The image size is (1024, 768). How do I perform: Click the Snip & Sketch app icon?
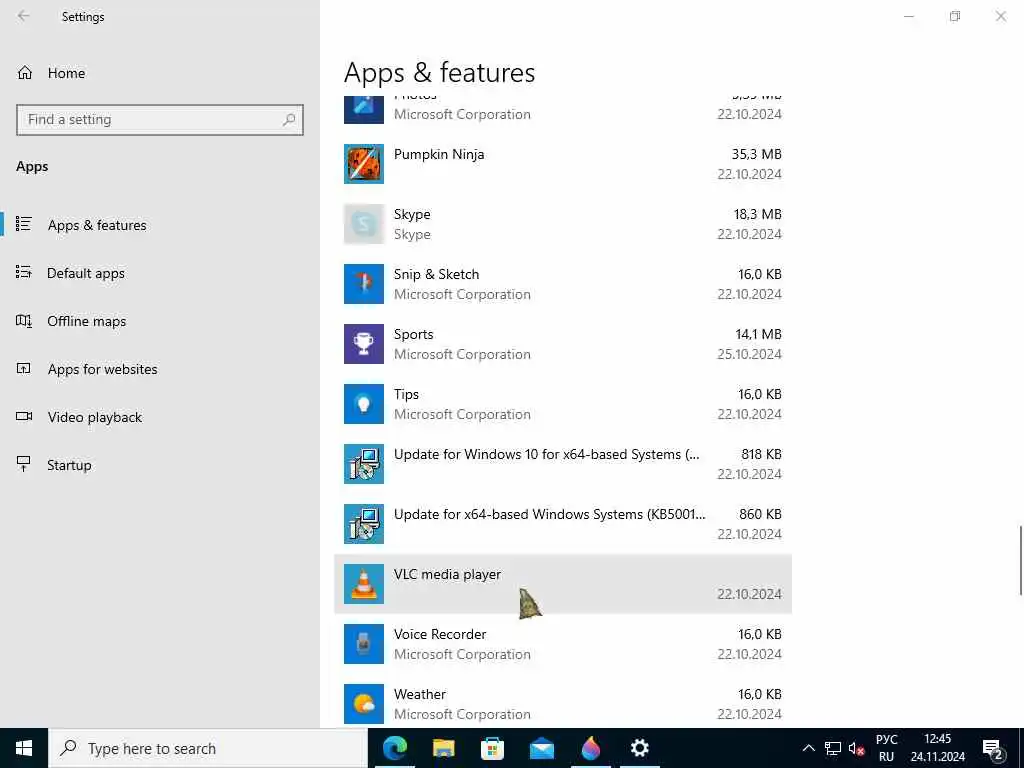364,284
